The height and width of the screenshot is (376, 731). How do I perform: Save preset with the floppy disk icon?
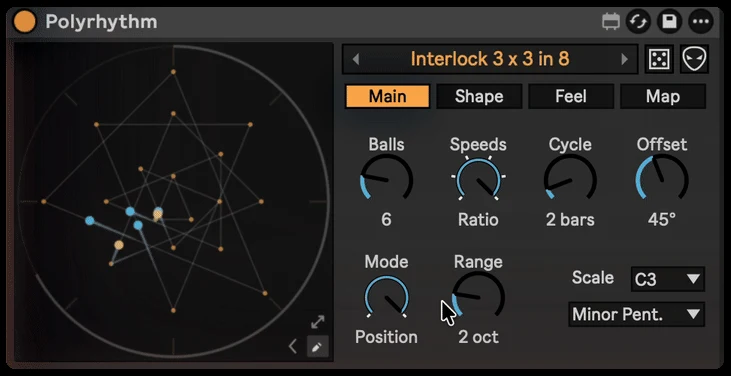pyautogui.click(x=669, y=22)
